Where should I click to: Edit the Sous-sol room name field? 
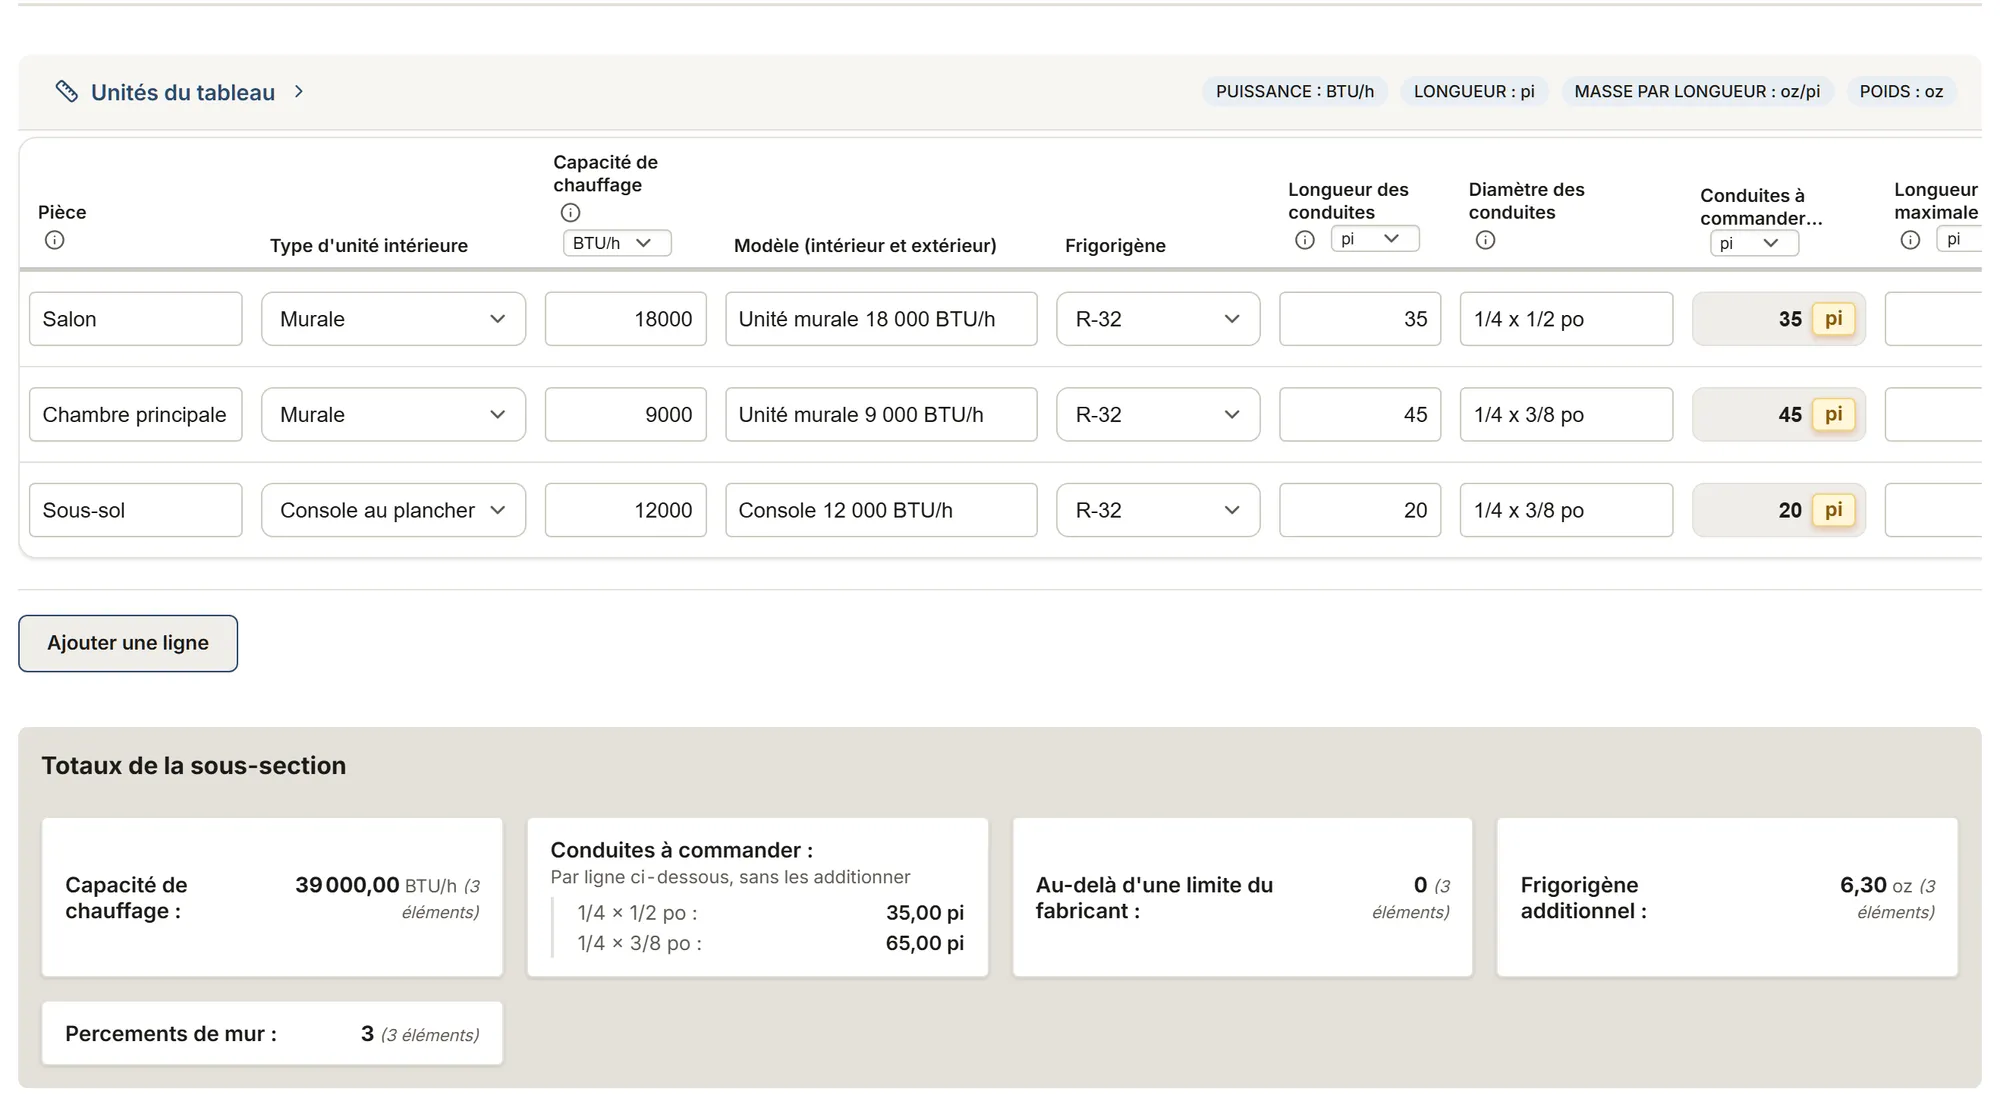tap(136, 510)
